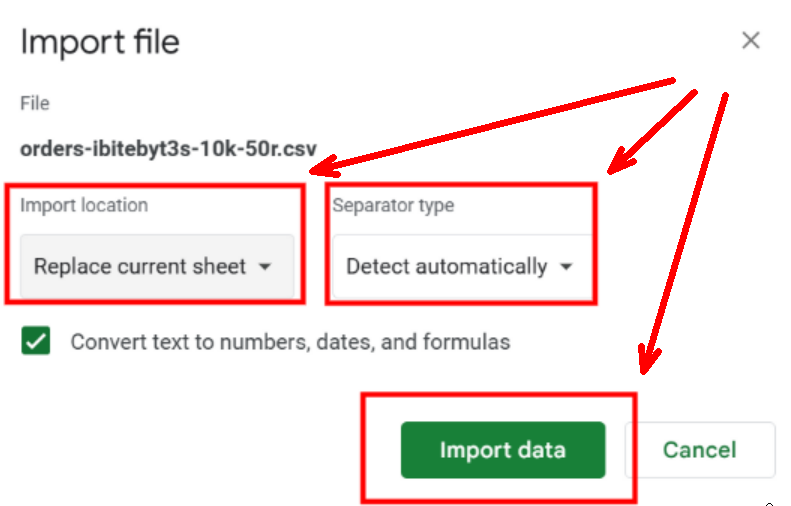791x506 pixels.
Task: Click the Replace current sheet text
Action: pyautogui.click(x=140, y=267)
